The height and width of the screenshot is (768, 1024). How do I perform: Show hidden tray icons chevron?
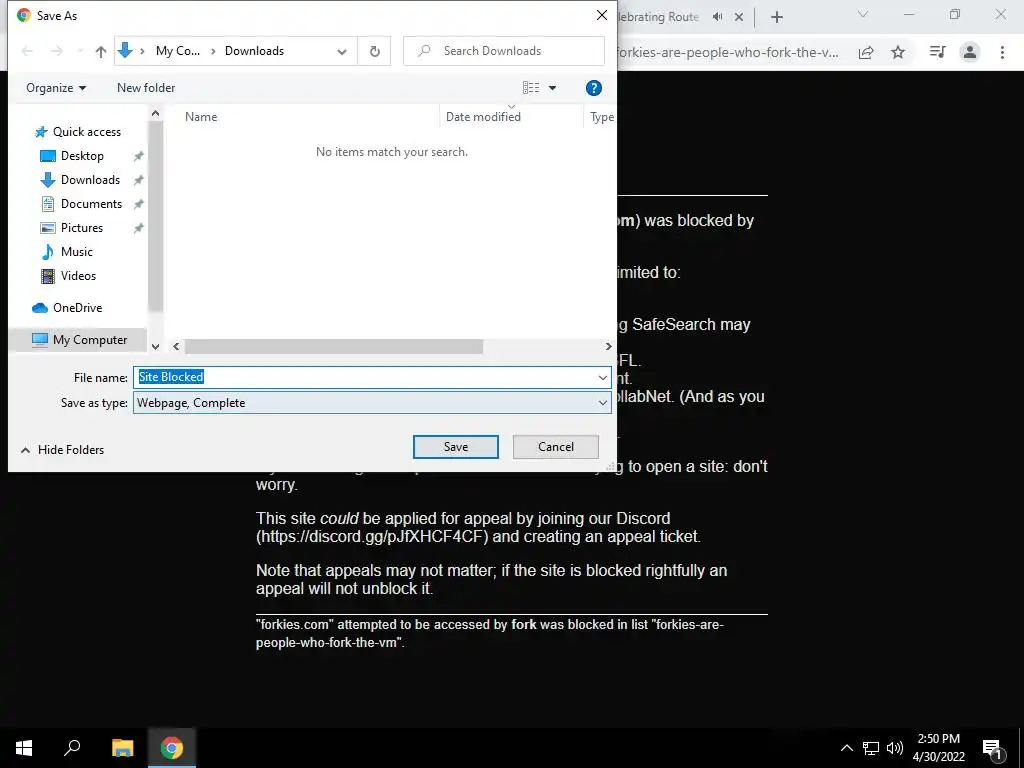click(x=846, y=748)
